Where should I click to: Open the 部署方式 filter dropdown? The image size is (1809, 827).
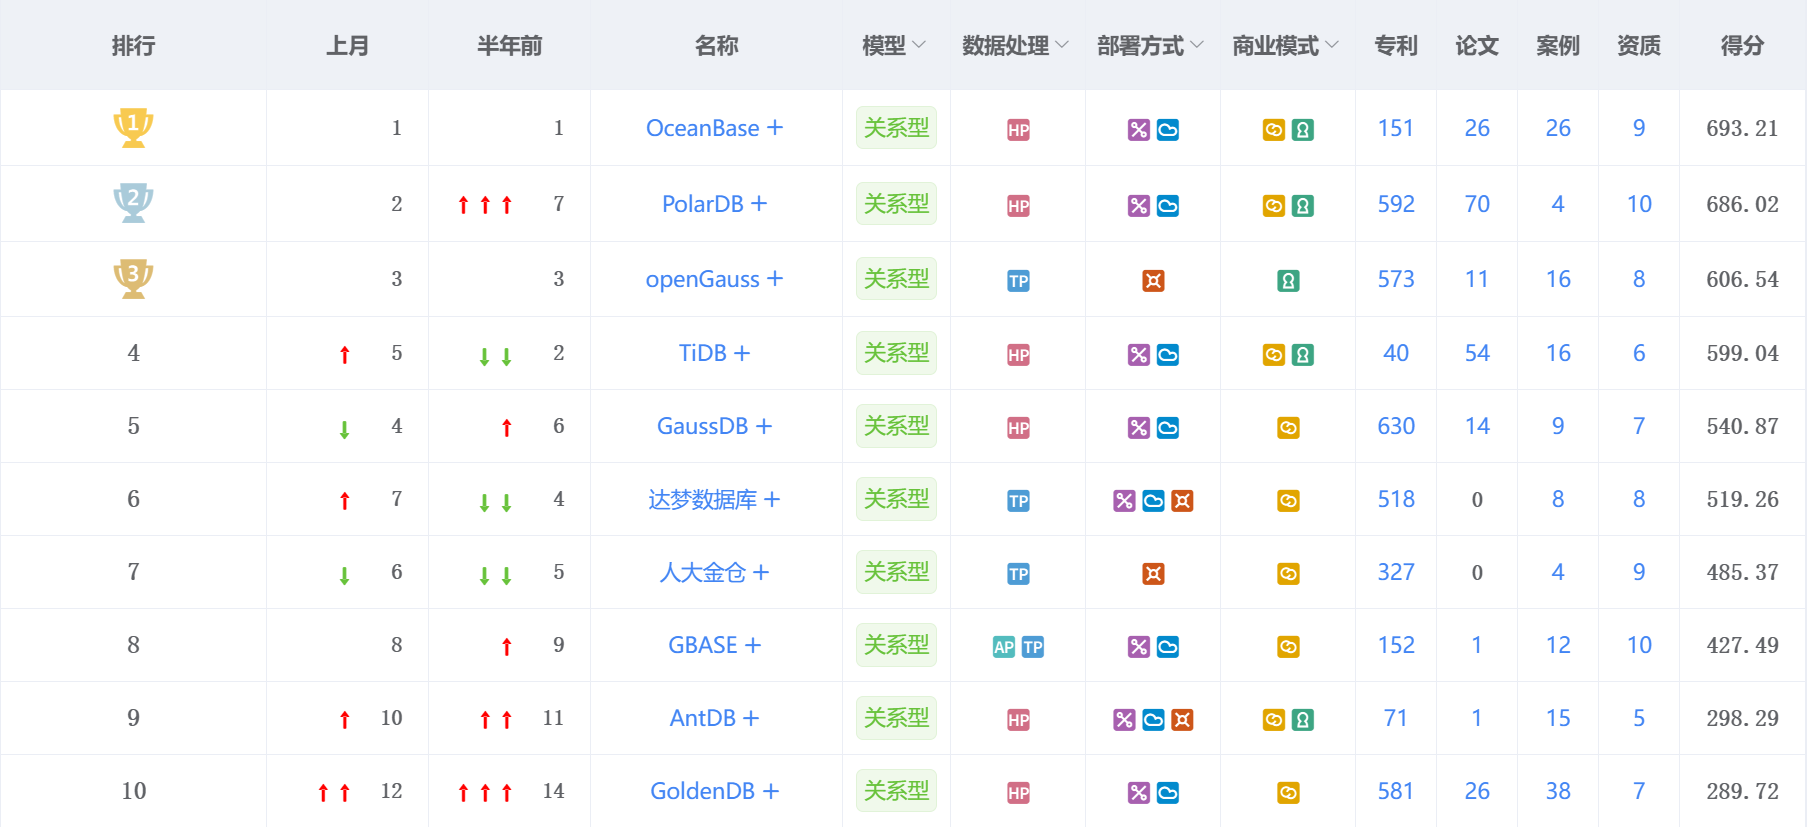click(1150, 46)
